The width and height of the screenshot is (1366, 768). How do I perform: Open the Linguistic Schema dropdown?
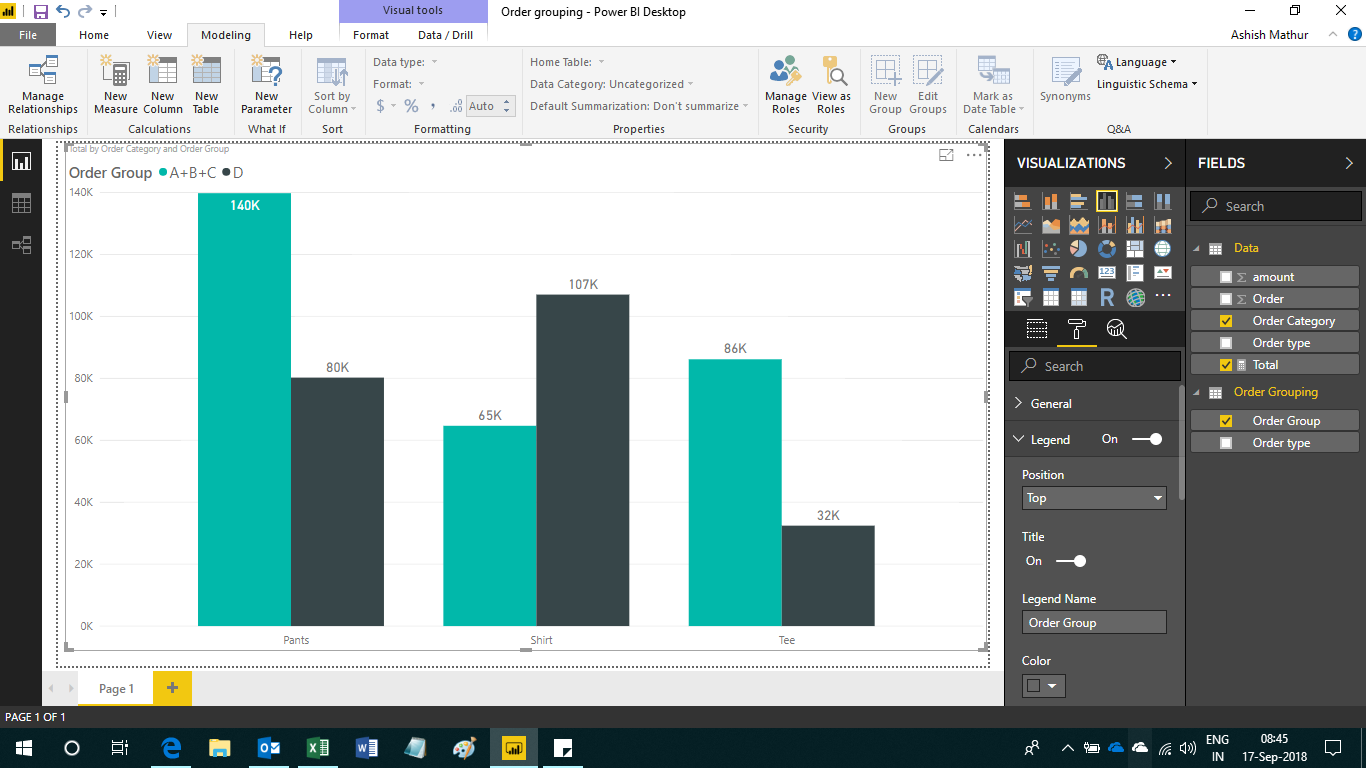(1147, 84)
